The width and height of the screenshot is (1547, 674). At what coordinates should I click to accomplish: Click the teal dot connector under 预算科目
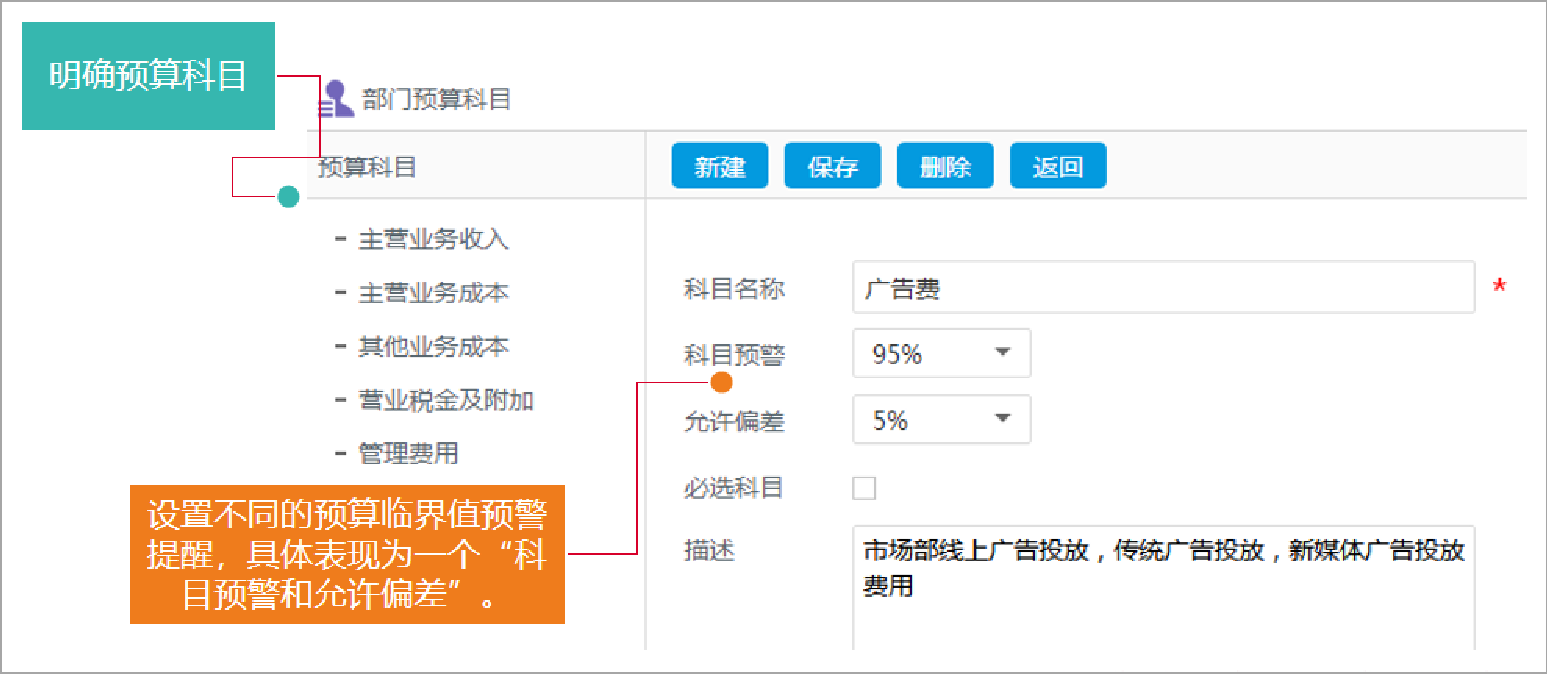coord(288,197)
